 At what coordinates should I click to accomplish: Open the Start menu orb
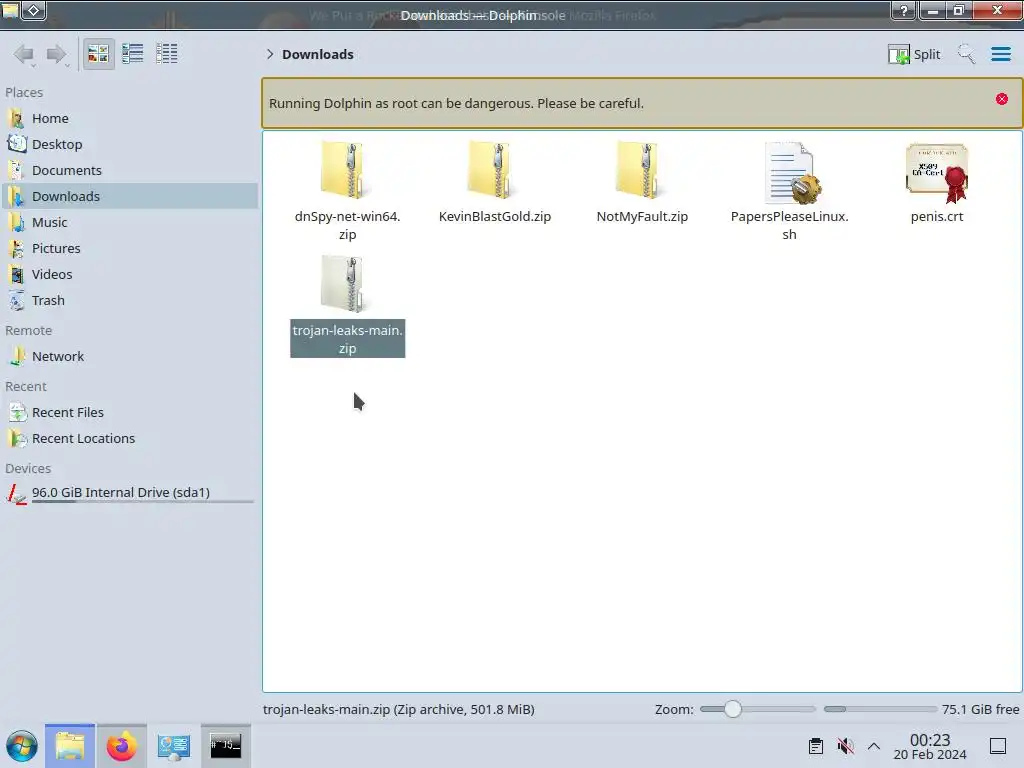coord(22,746)
